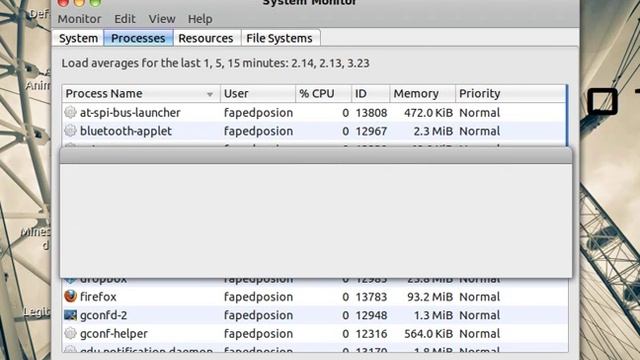This screenshot has width=640, height=360.
Task: Select the at-spi-bus-launcher process name
Action: click(130, 113)
